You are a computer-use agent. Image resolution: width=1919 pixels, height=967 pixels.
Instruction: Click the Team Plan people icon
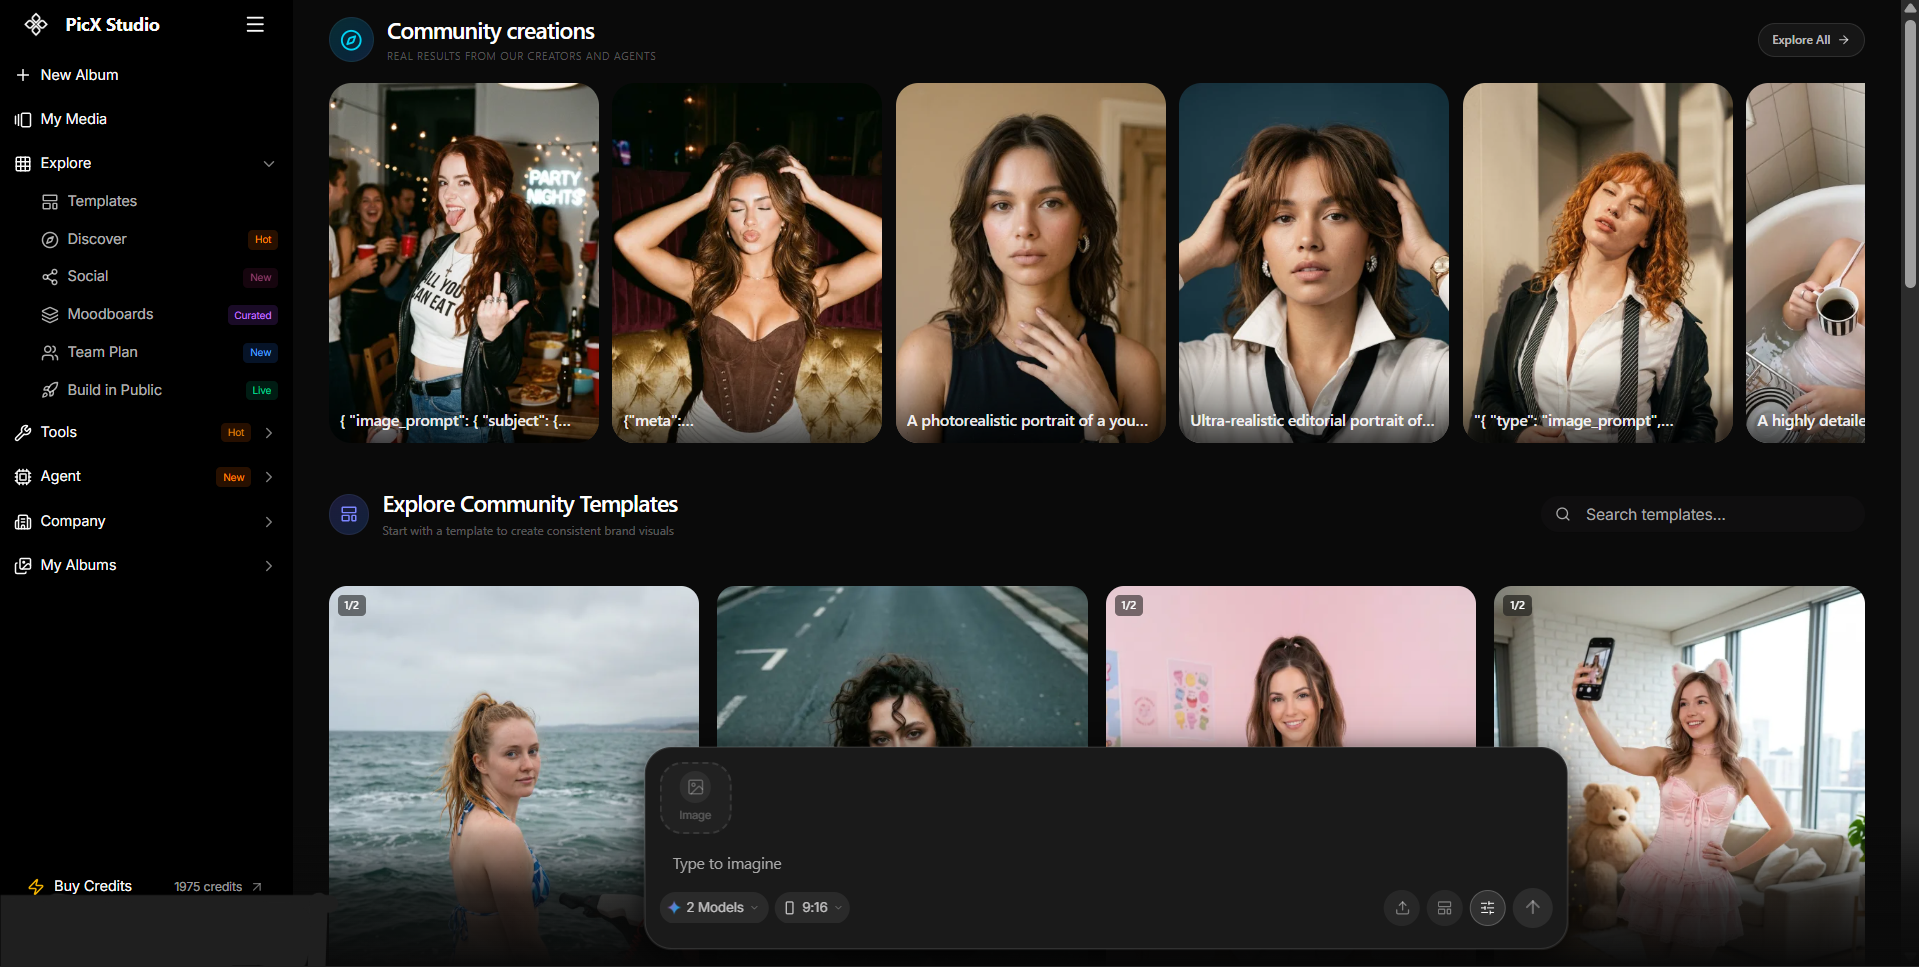coord(50,353)
